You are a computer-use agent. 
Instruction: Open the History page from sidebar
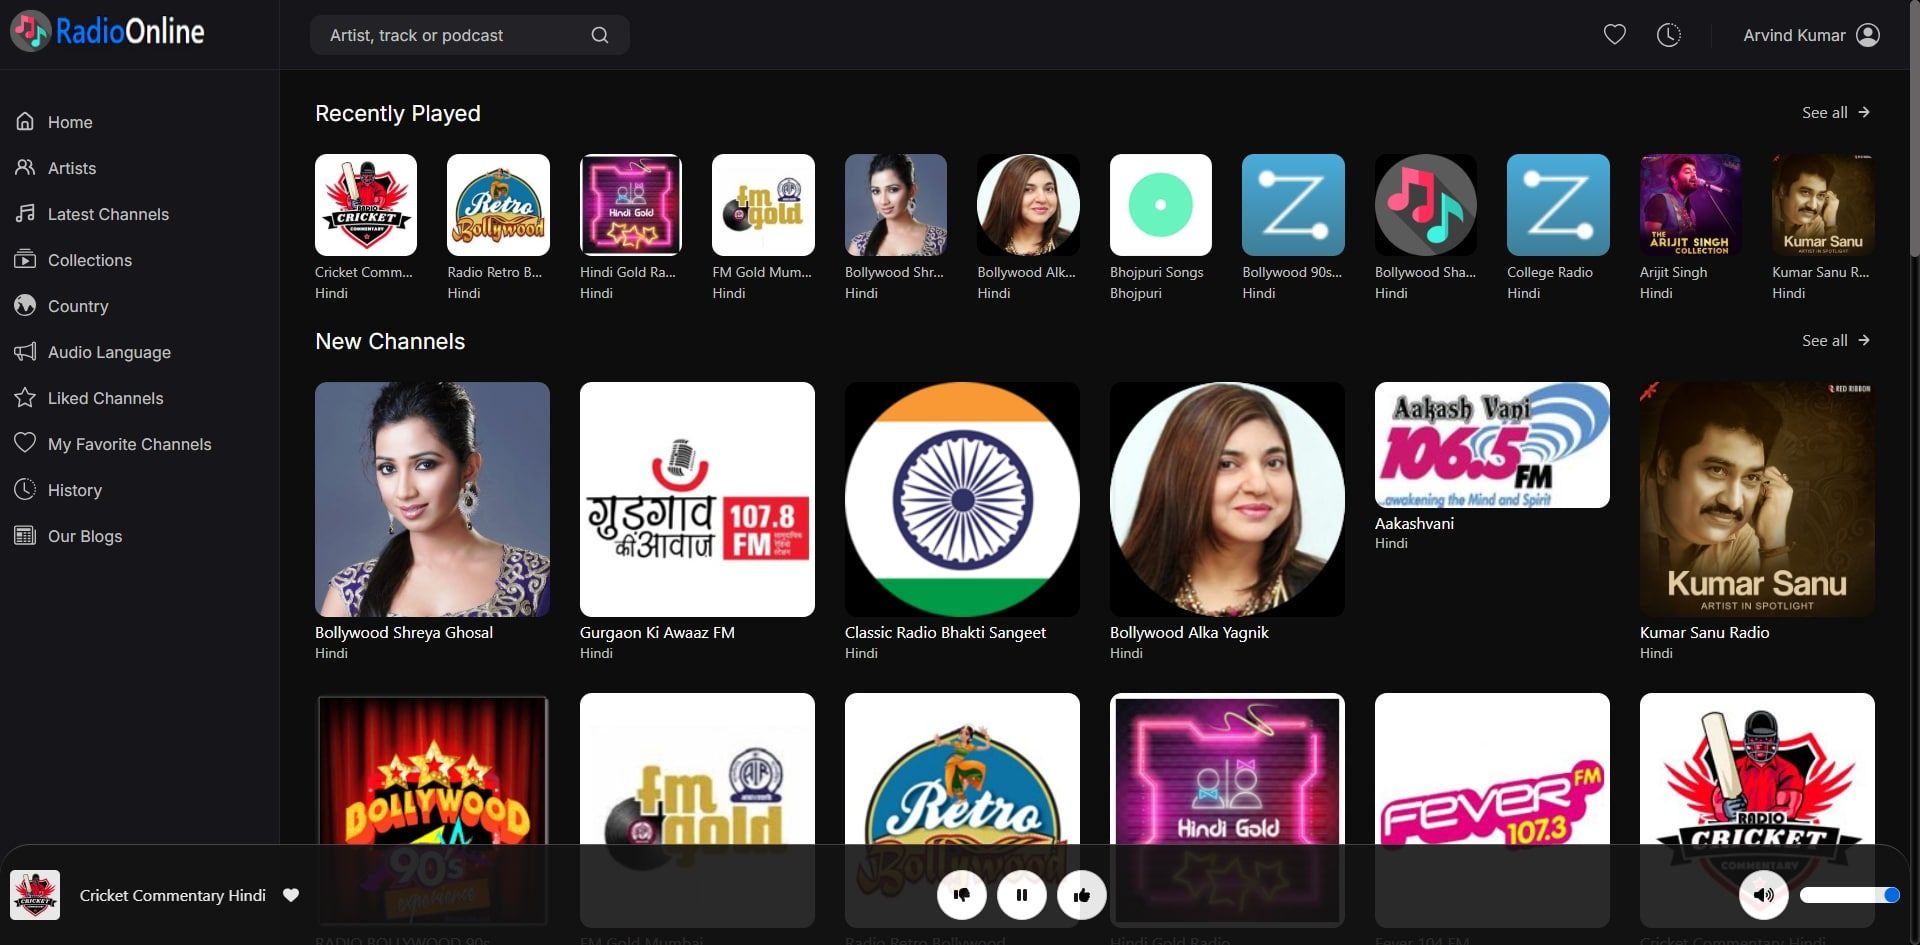75,490
